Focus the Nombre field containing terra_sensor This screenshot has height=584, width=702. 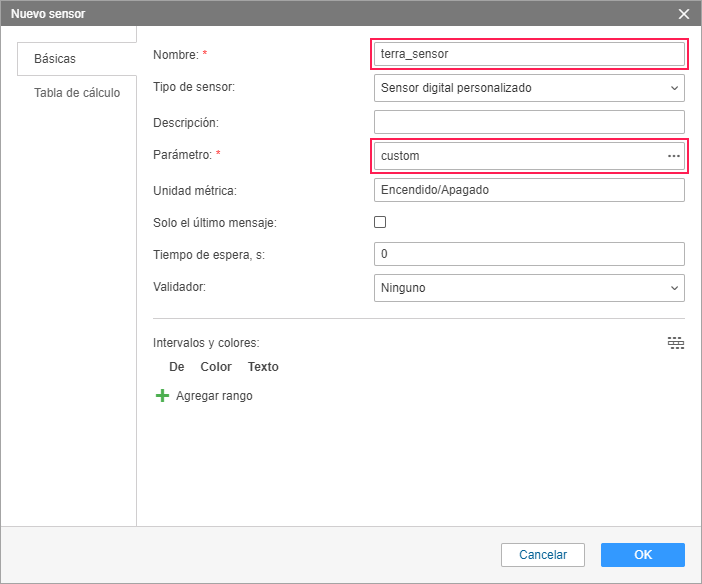tap(528, 54)
